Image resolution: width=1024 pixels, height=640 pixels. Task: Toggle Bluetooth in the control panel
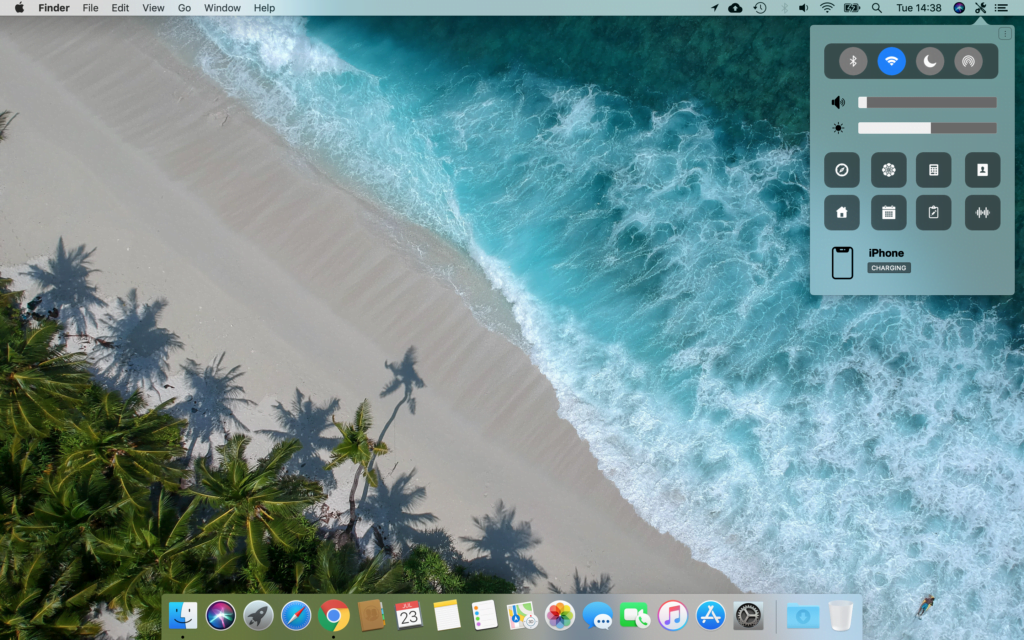click(x=853, y=61)
